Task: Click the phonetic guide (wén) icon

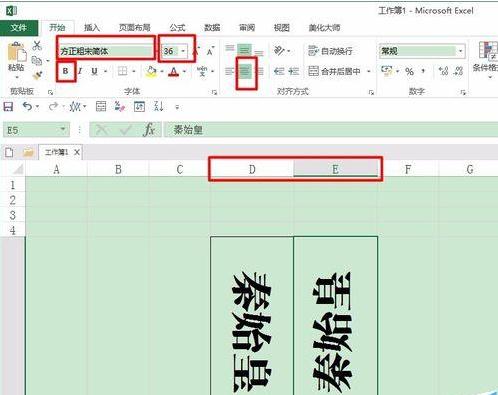Action: click(202, 71)
